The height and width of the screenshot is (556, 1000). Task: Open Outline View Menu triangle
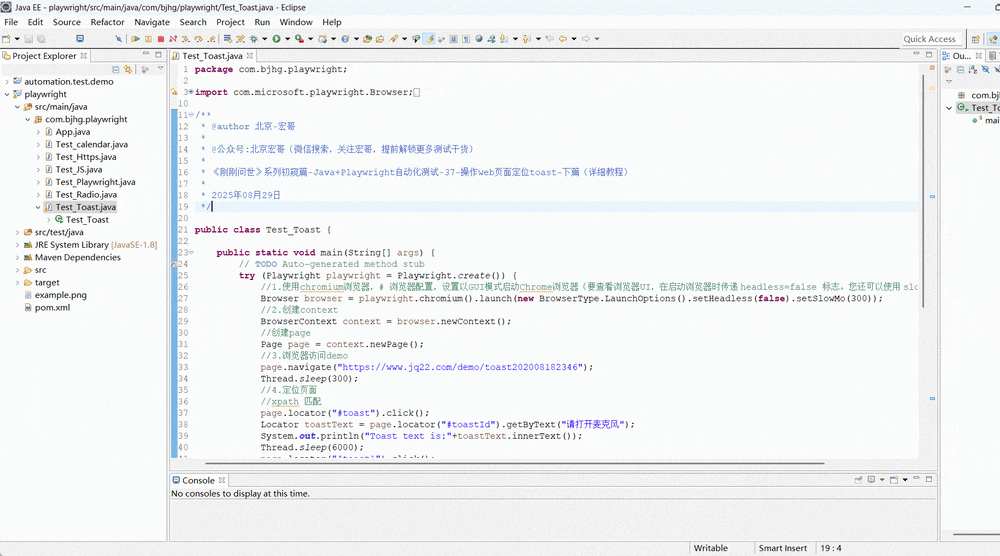pos(948,82)
